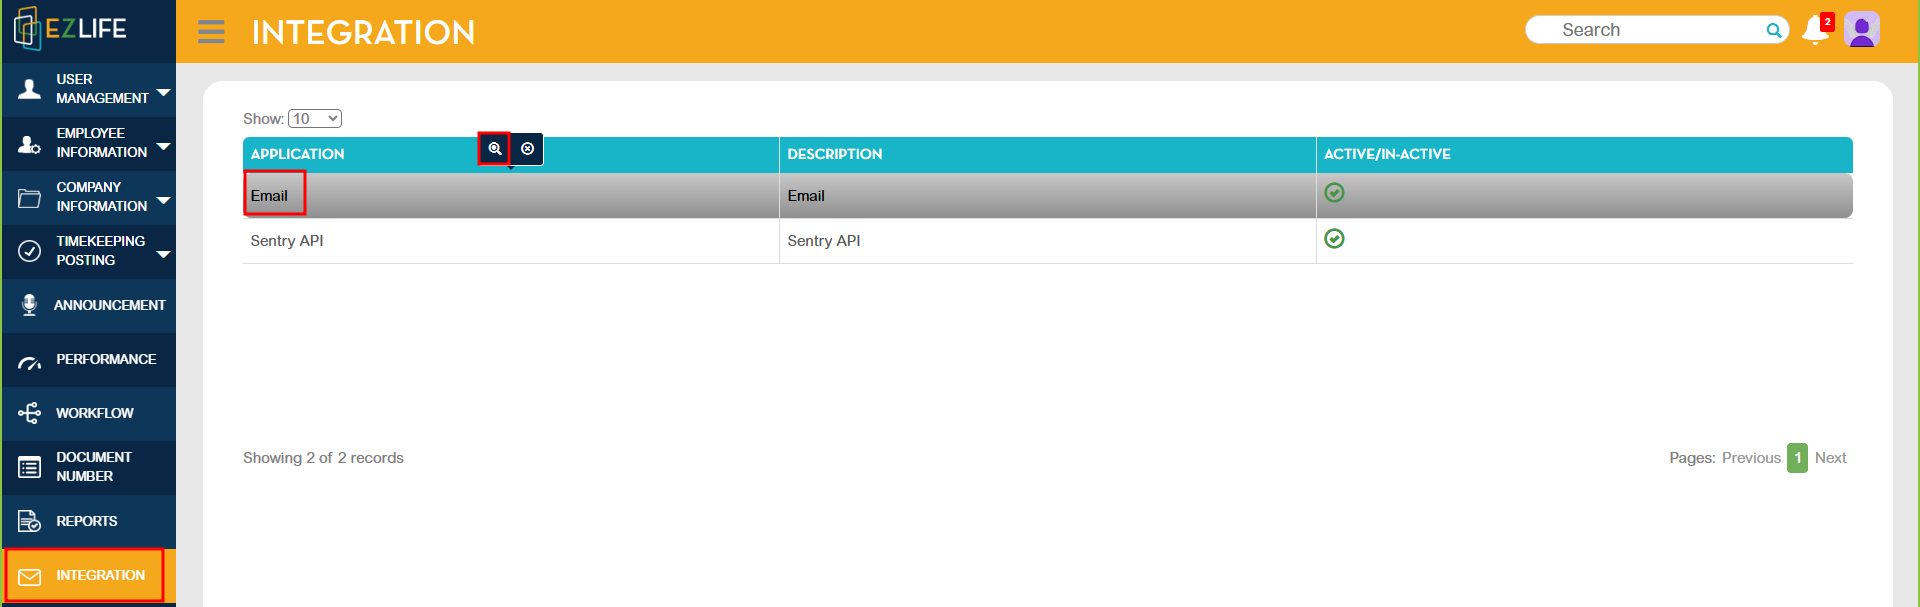The height and width of the screenshot is (607, 1920).
Task: Click the Integration envelope icon
Action: 30,577
